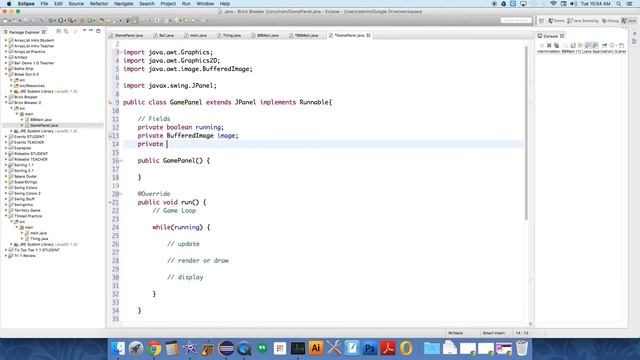The image size is (640, 360).
Task: Collapse Thread Practice project
Action: [x=6, y=216]
